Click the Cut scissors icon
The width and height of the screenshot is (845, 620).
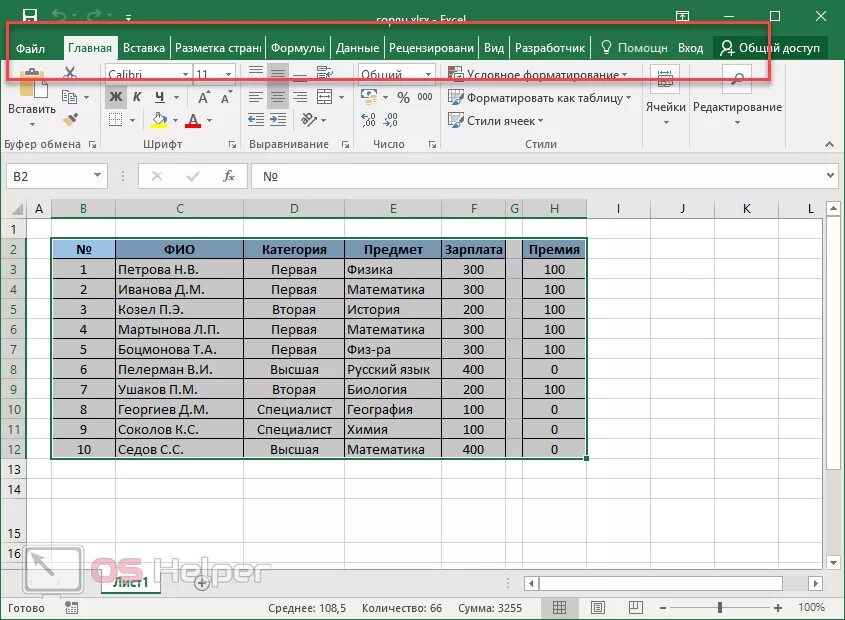coord(70,72)
